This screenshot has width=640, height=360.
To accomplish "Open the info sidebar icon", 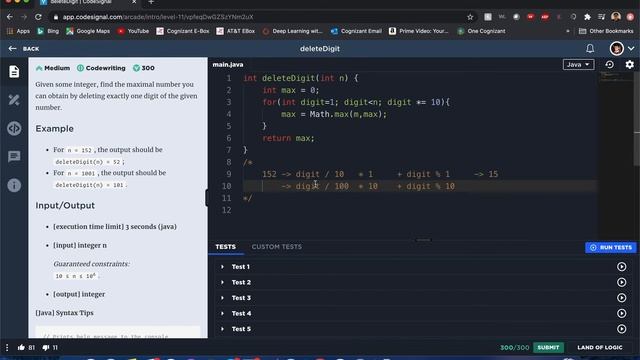I will 14,185.
